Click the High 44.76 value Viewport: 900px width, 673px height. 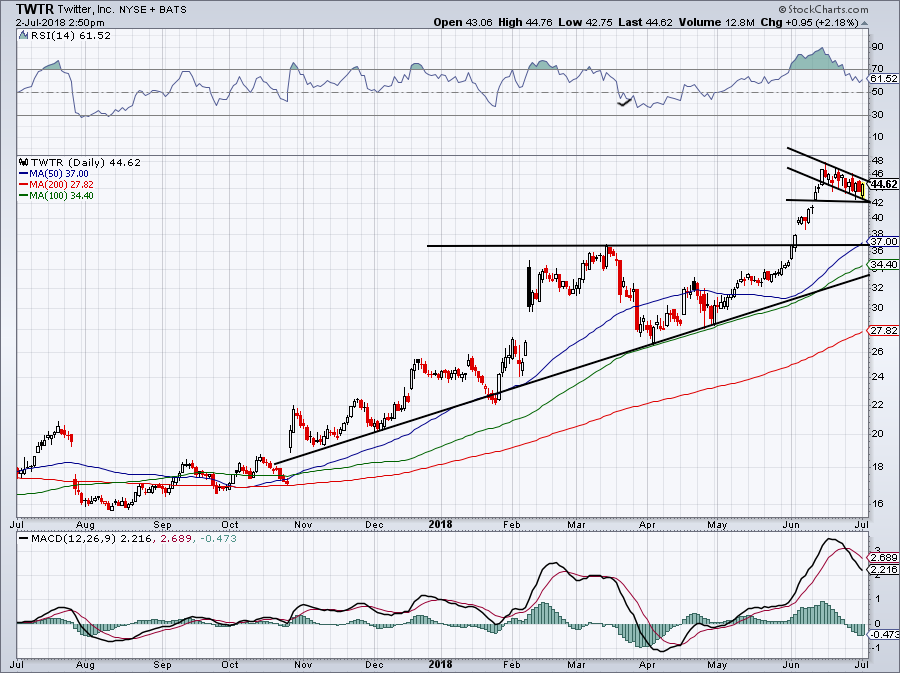pos(525,22)
